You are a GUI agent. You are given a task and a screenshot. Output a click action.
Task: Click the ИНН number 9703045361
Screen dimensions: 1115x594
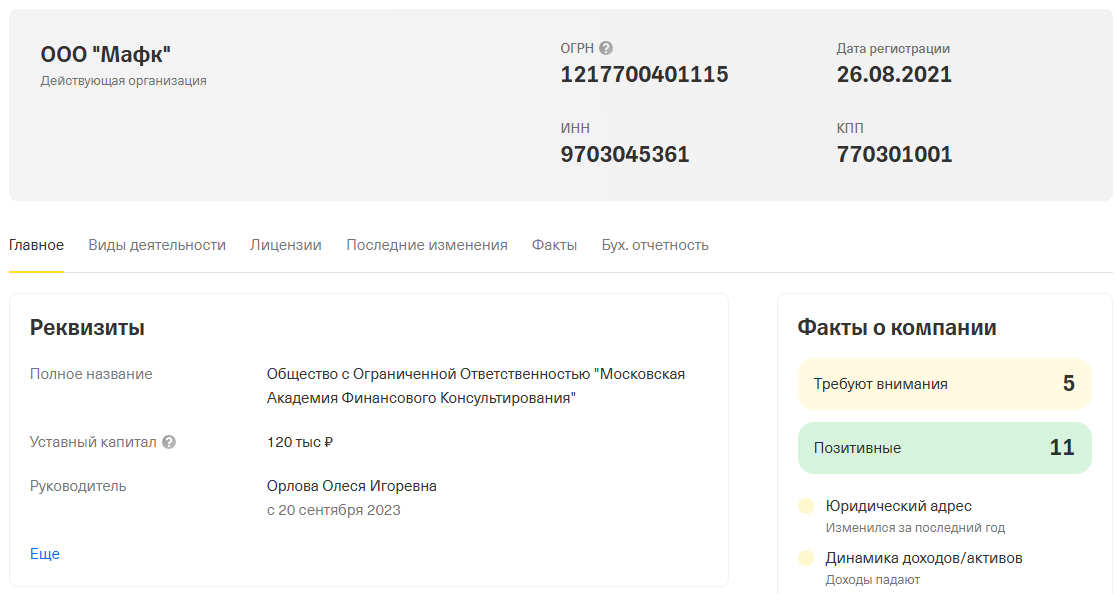click(625, 154)
